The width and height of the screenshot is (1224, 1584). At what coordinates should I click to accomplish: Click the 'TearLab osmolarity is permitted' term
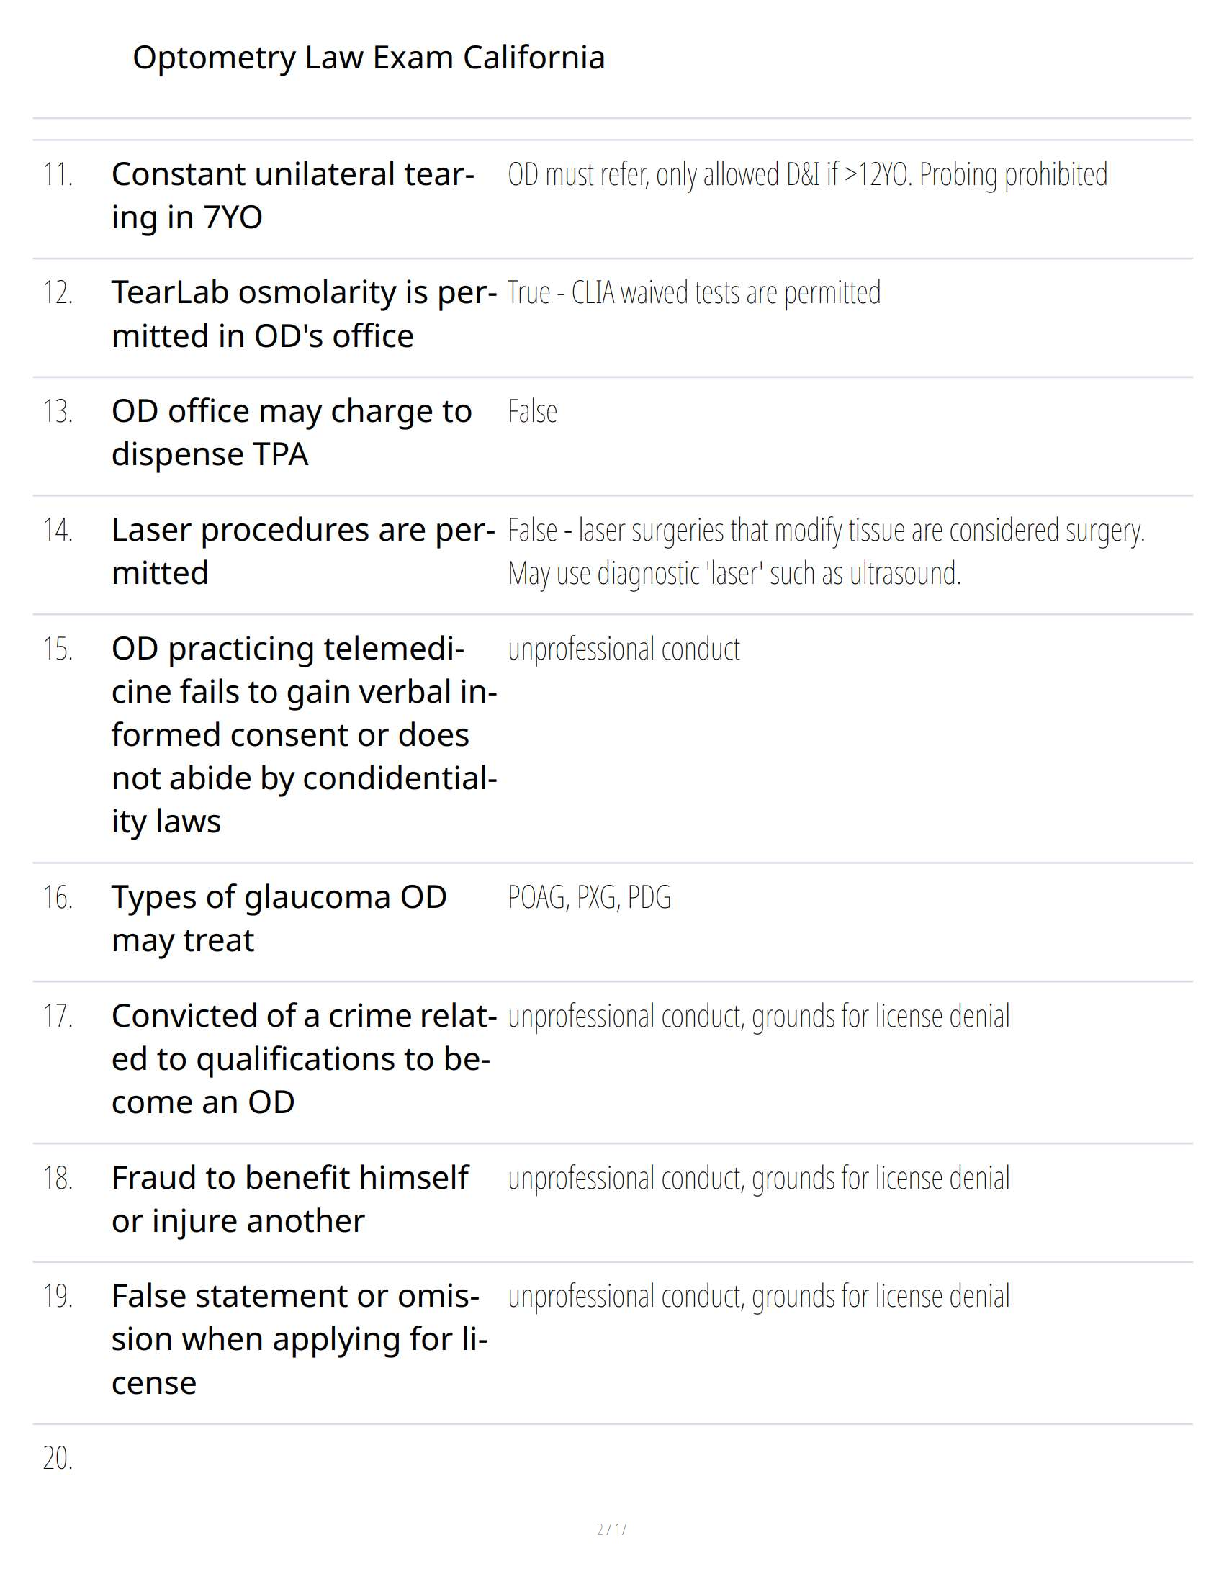(304, 314)
